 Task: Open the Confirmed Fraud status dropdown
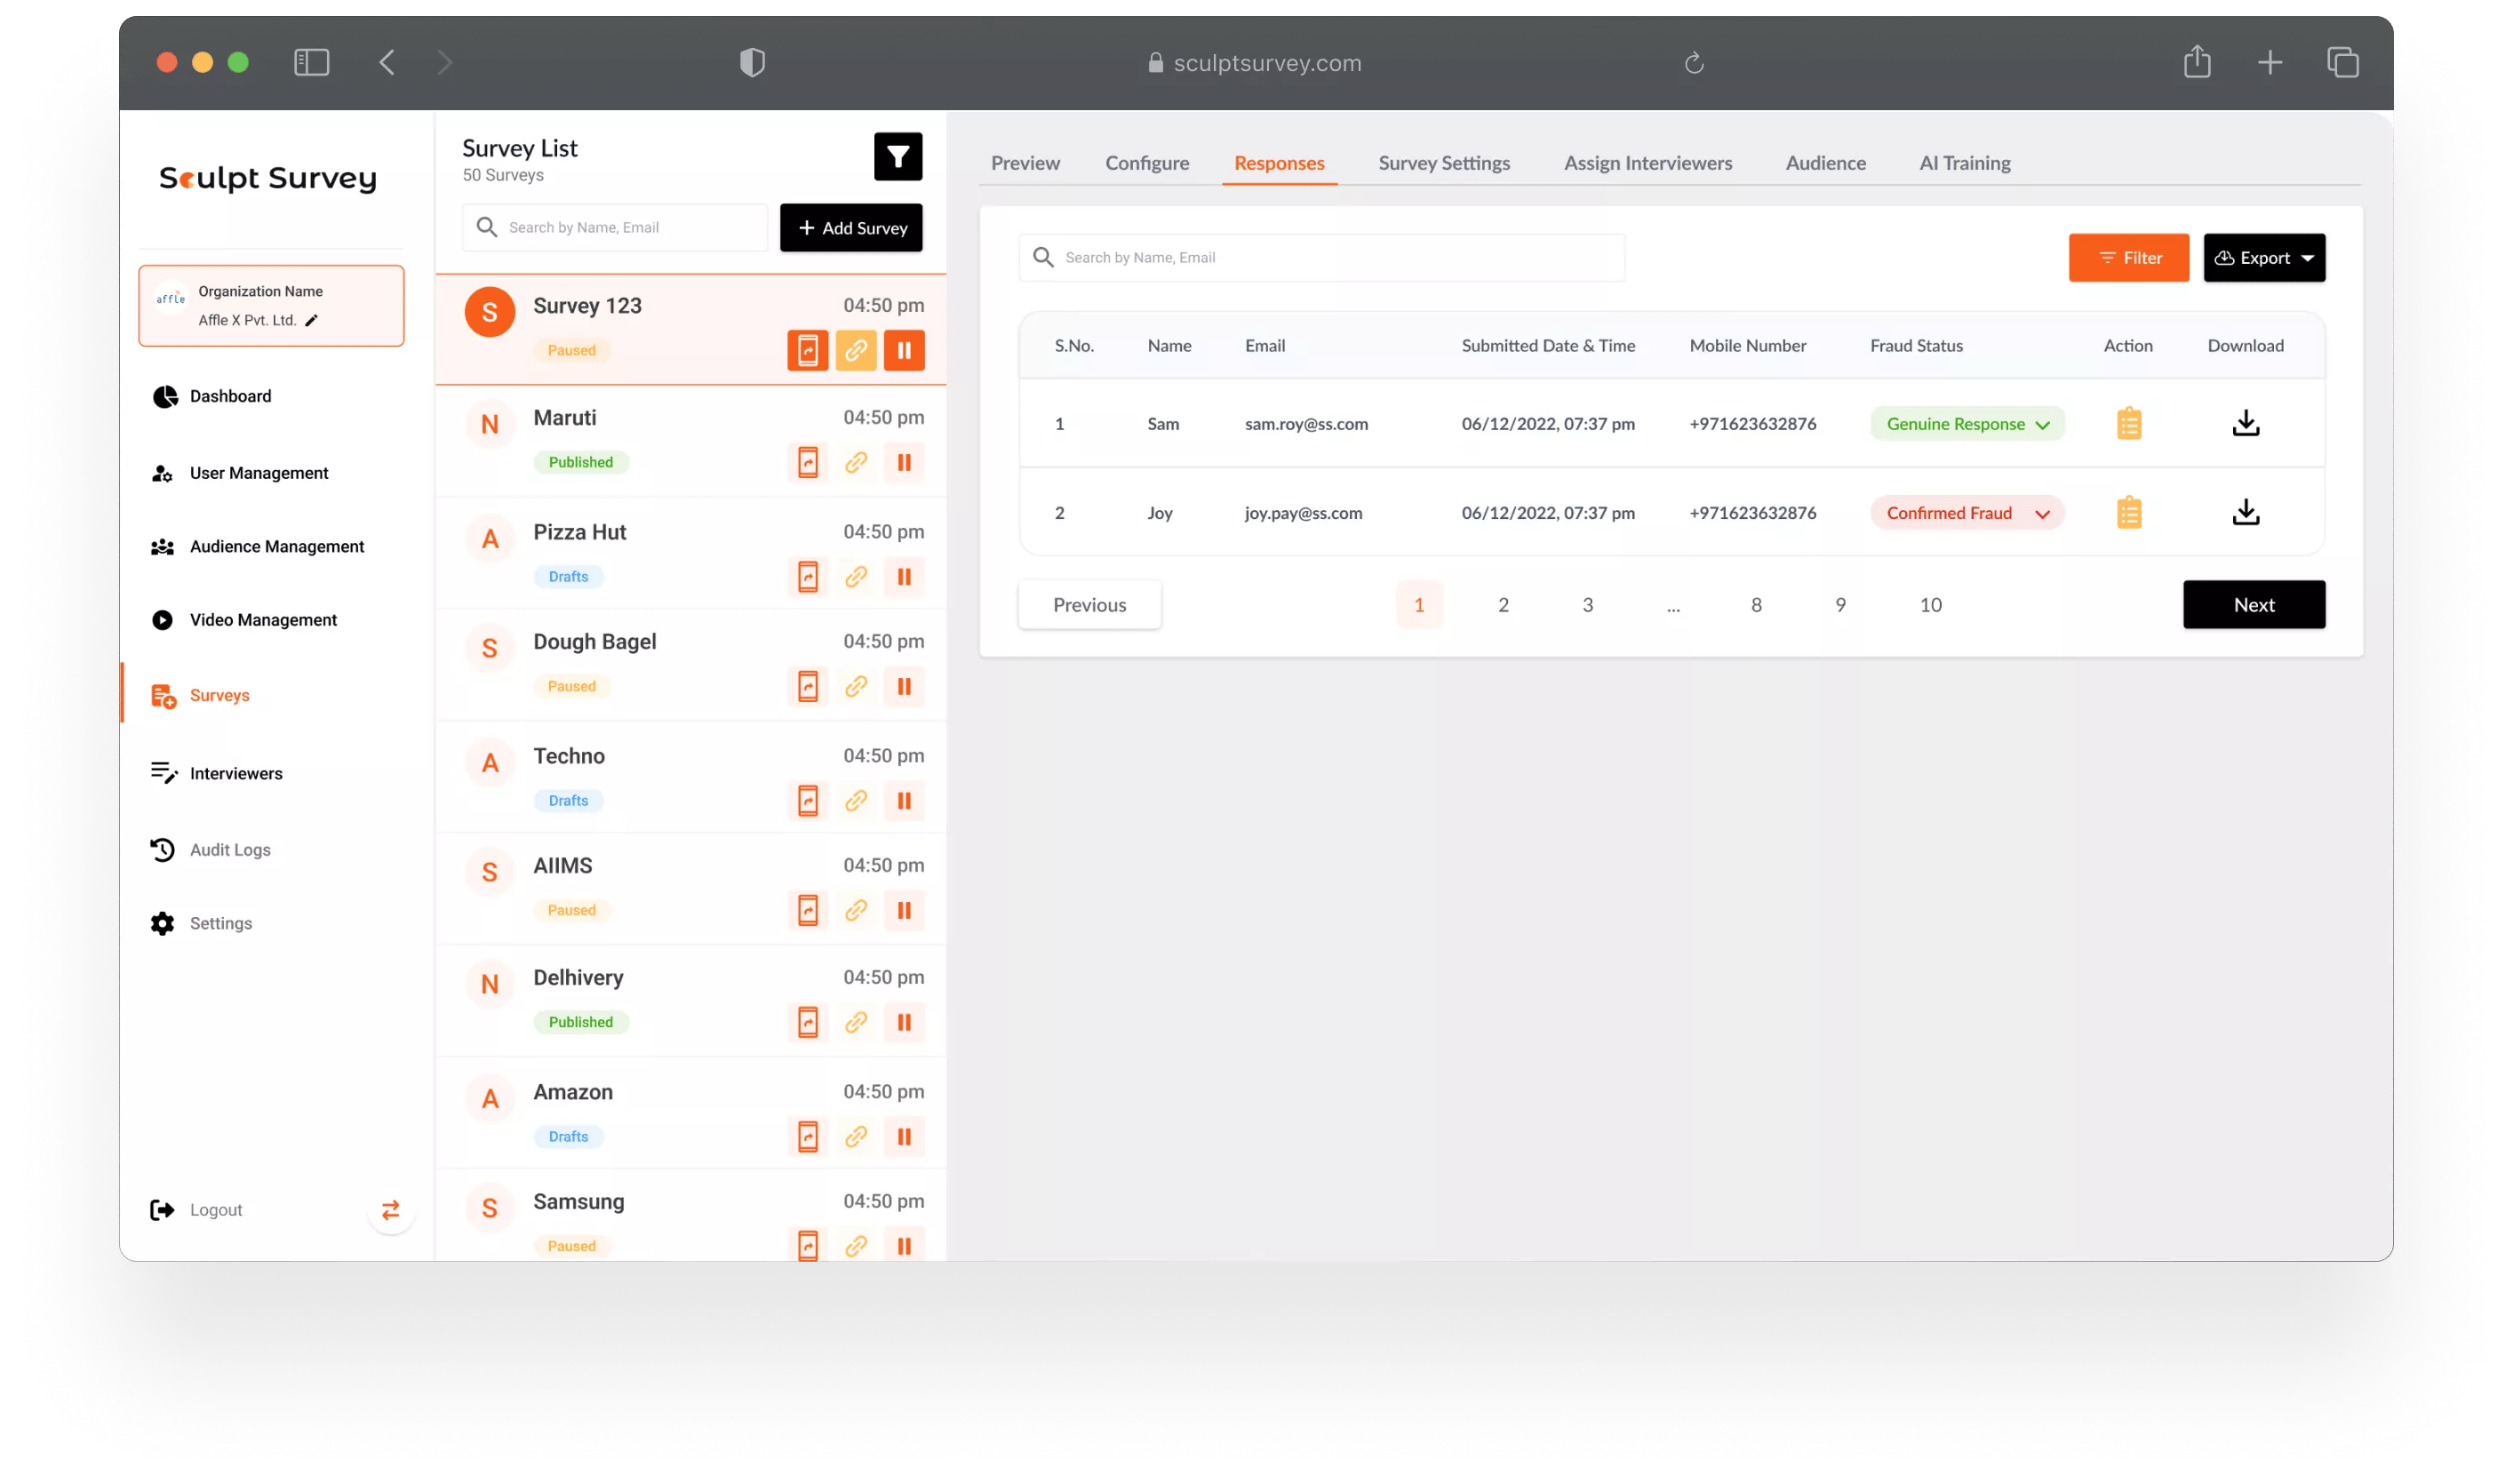[1966, 513]
